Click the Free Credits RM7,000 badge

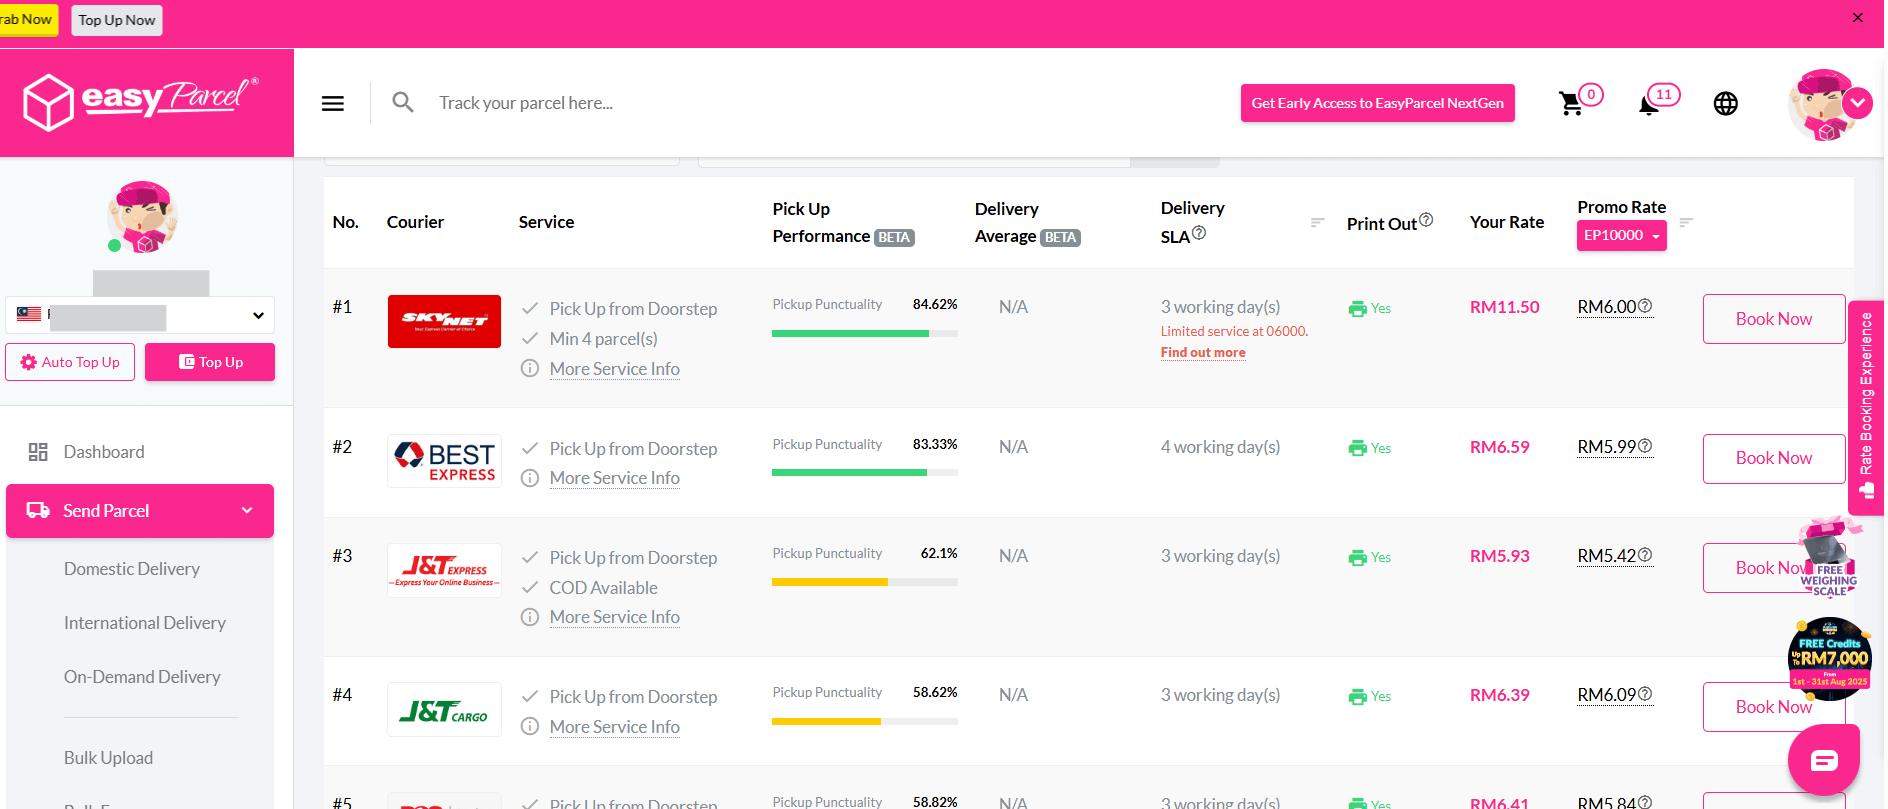(x=1830, y=657)
